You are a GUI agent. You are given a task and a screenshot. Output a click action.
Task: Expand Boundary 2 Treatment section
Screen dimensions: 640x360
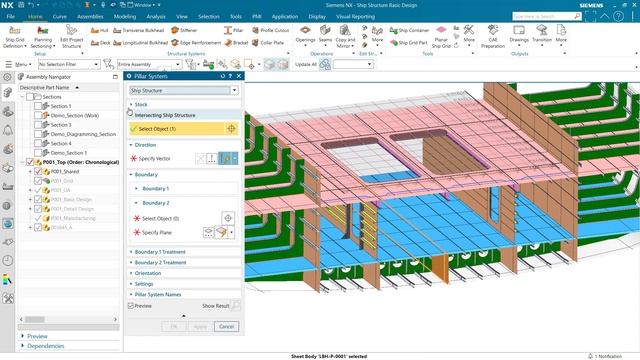pos(160,262)
